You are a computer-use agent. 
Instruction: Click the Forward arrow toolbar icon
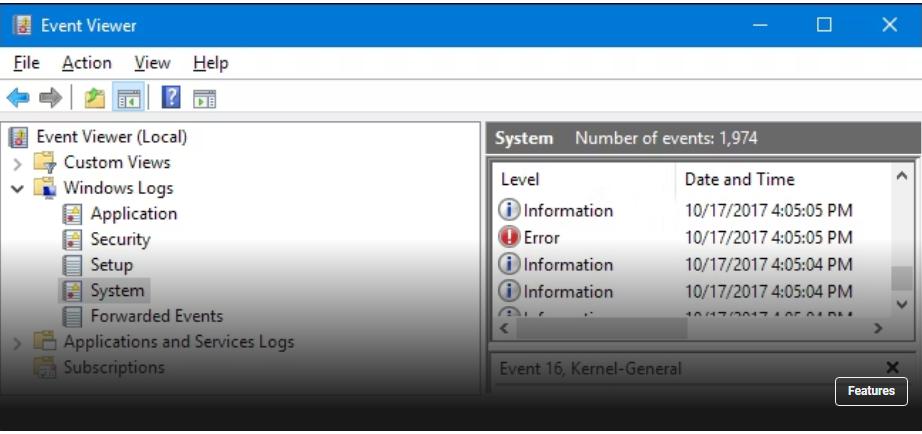[x=51, y=98]
